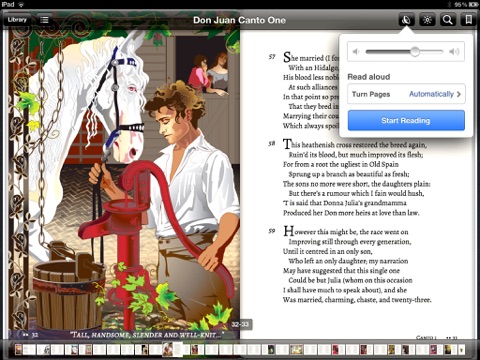This screenshot has height=360, width=480.
Task: Open the table of contents list
Action: coord(44,20)
